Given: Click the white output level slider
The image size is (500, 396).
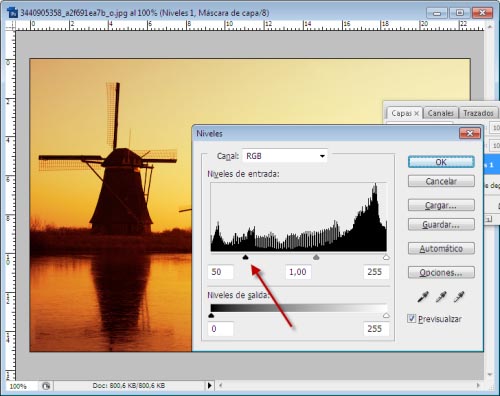Looking at the screenshot, I should click(386, 315).
